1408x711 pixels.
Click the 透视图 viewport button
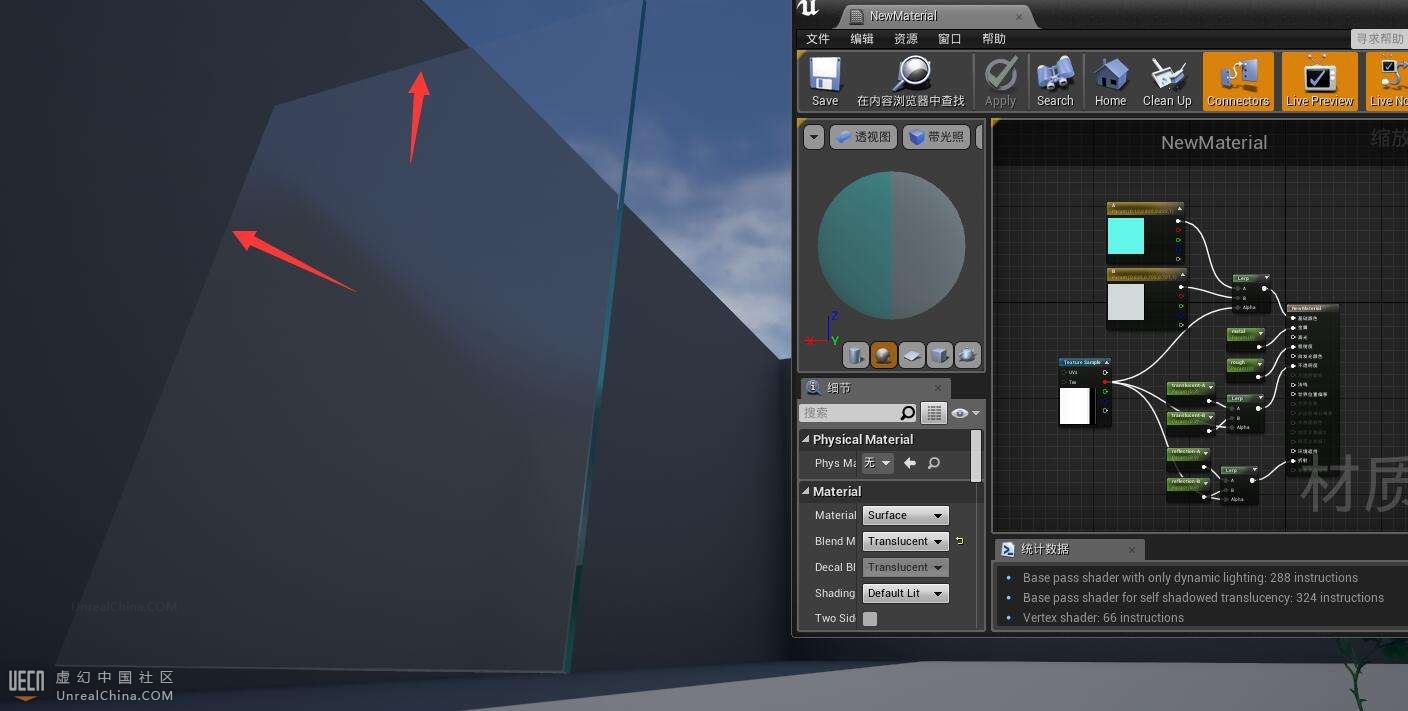pyautogui.click(x=862, y=137)
